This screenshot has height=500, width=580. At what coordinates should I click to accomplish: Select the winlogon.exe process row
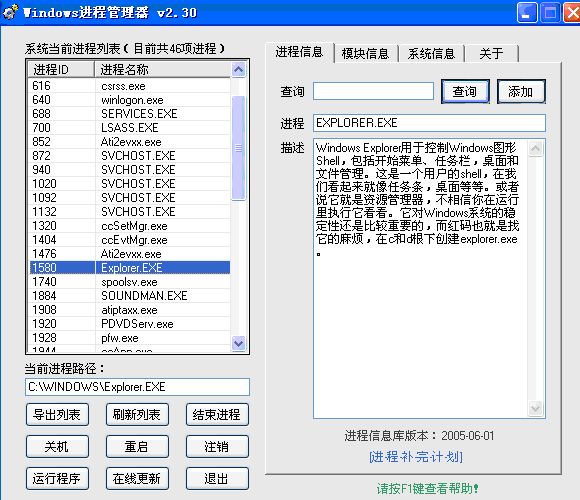click(x=129, y=100)
